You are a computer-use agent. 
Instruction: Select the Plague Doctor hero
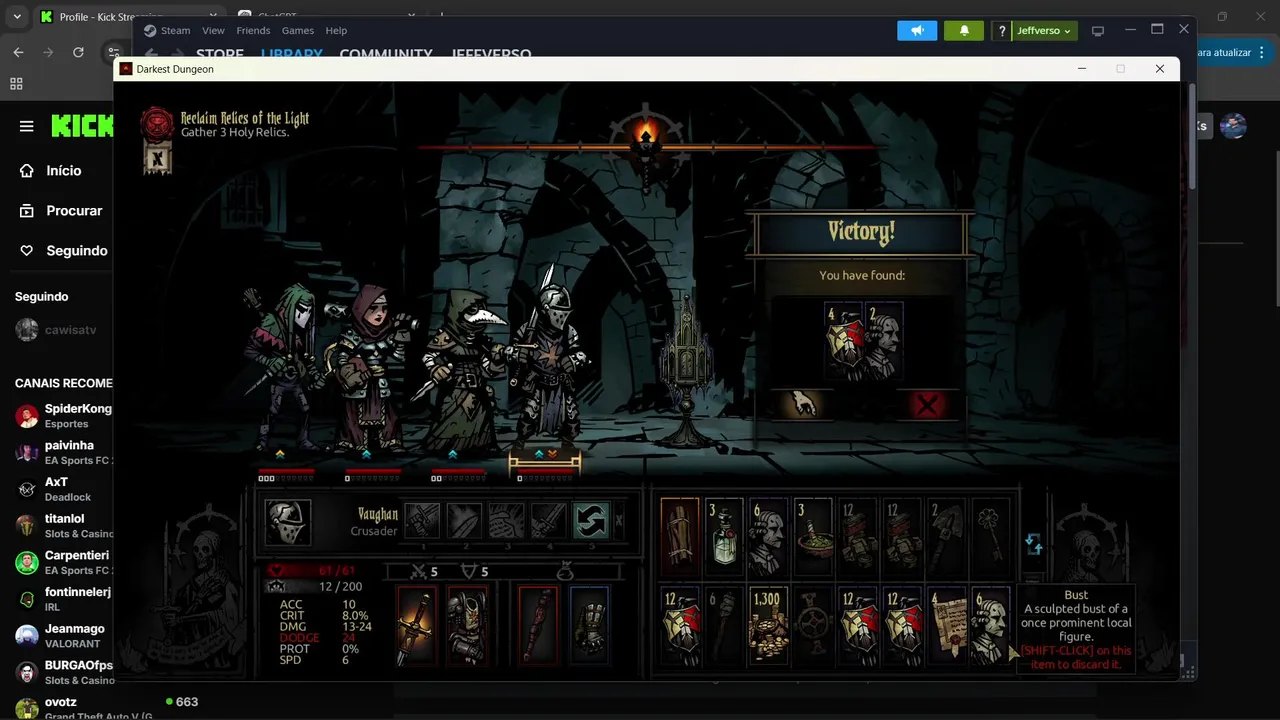click(465, 370)
